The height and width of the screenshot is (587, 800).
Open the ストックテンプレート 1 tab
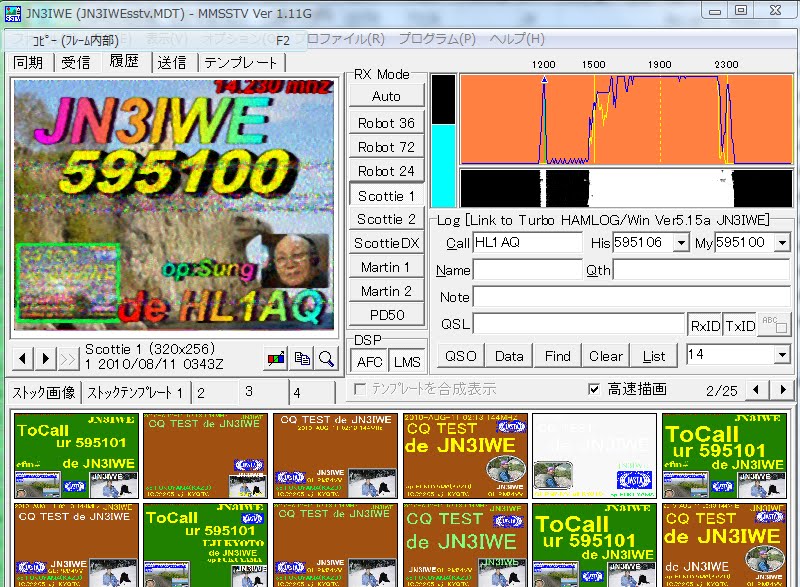coord(135,393)
